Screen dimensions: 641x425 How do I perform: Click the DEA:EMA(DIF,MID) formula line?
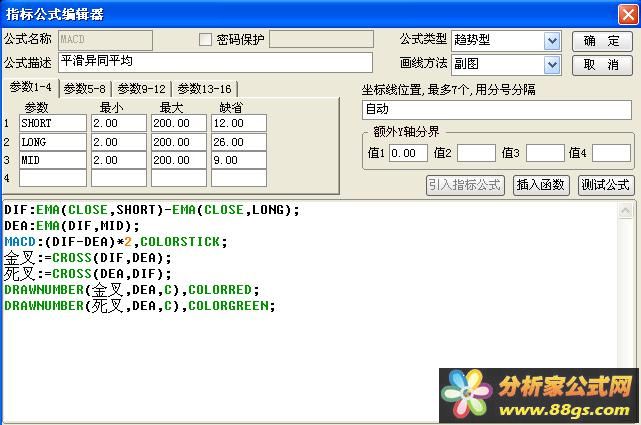point(72,226)
